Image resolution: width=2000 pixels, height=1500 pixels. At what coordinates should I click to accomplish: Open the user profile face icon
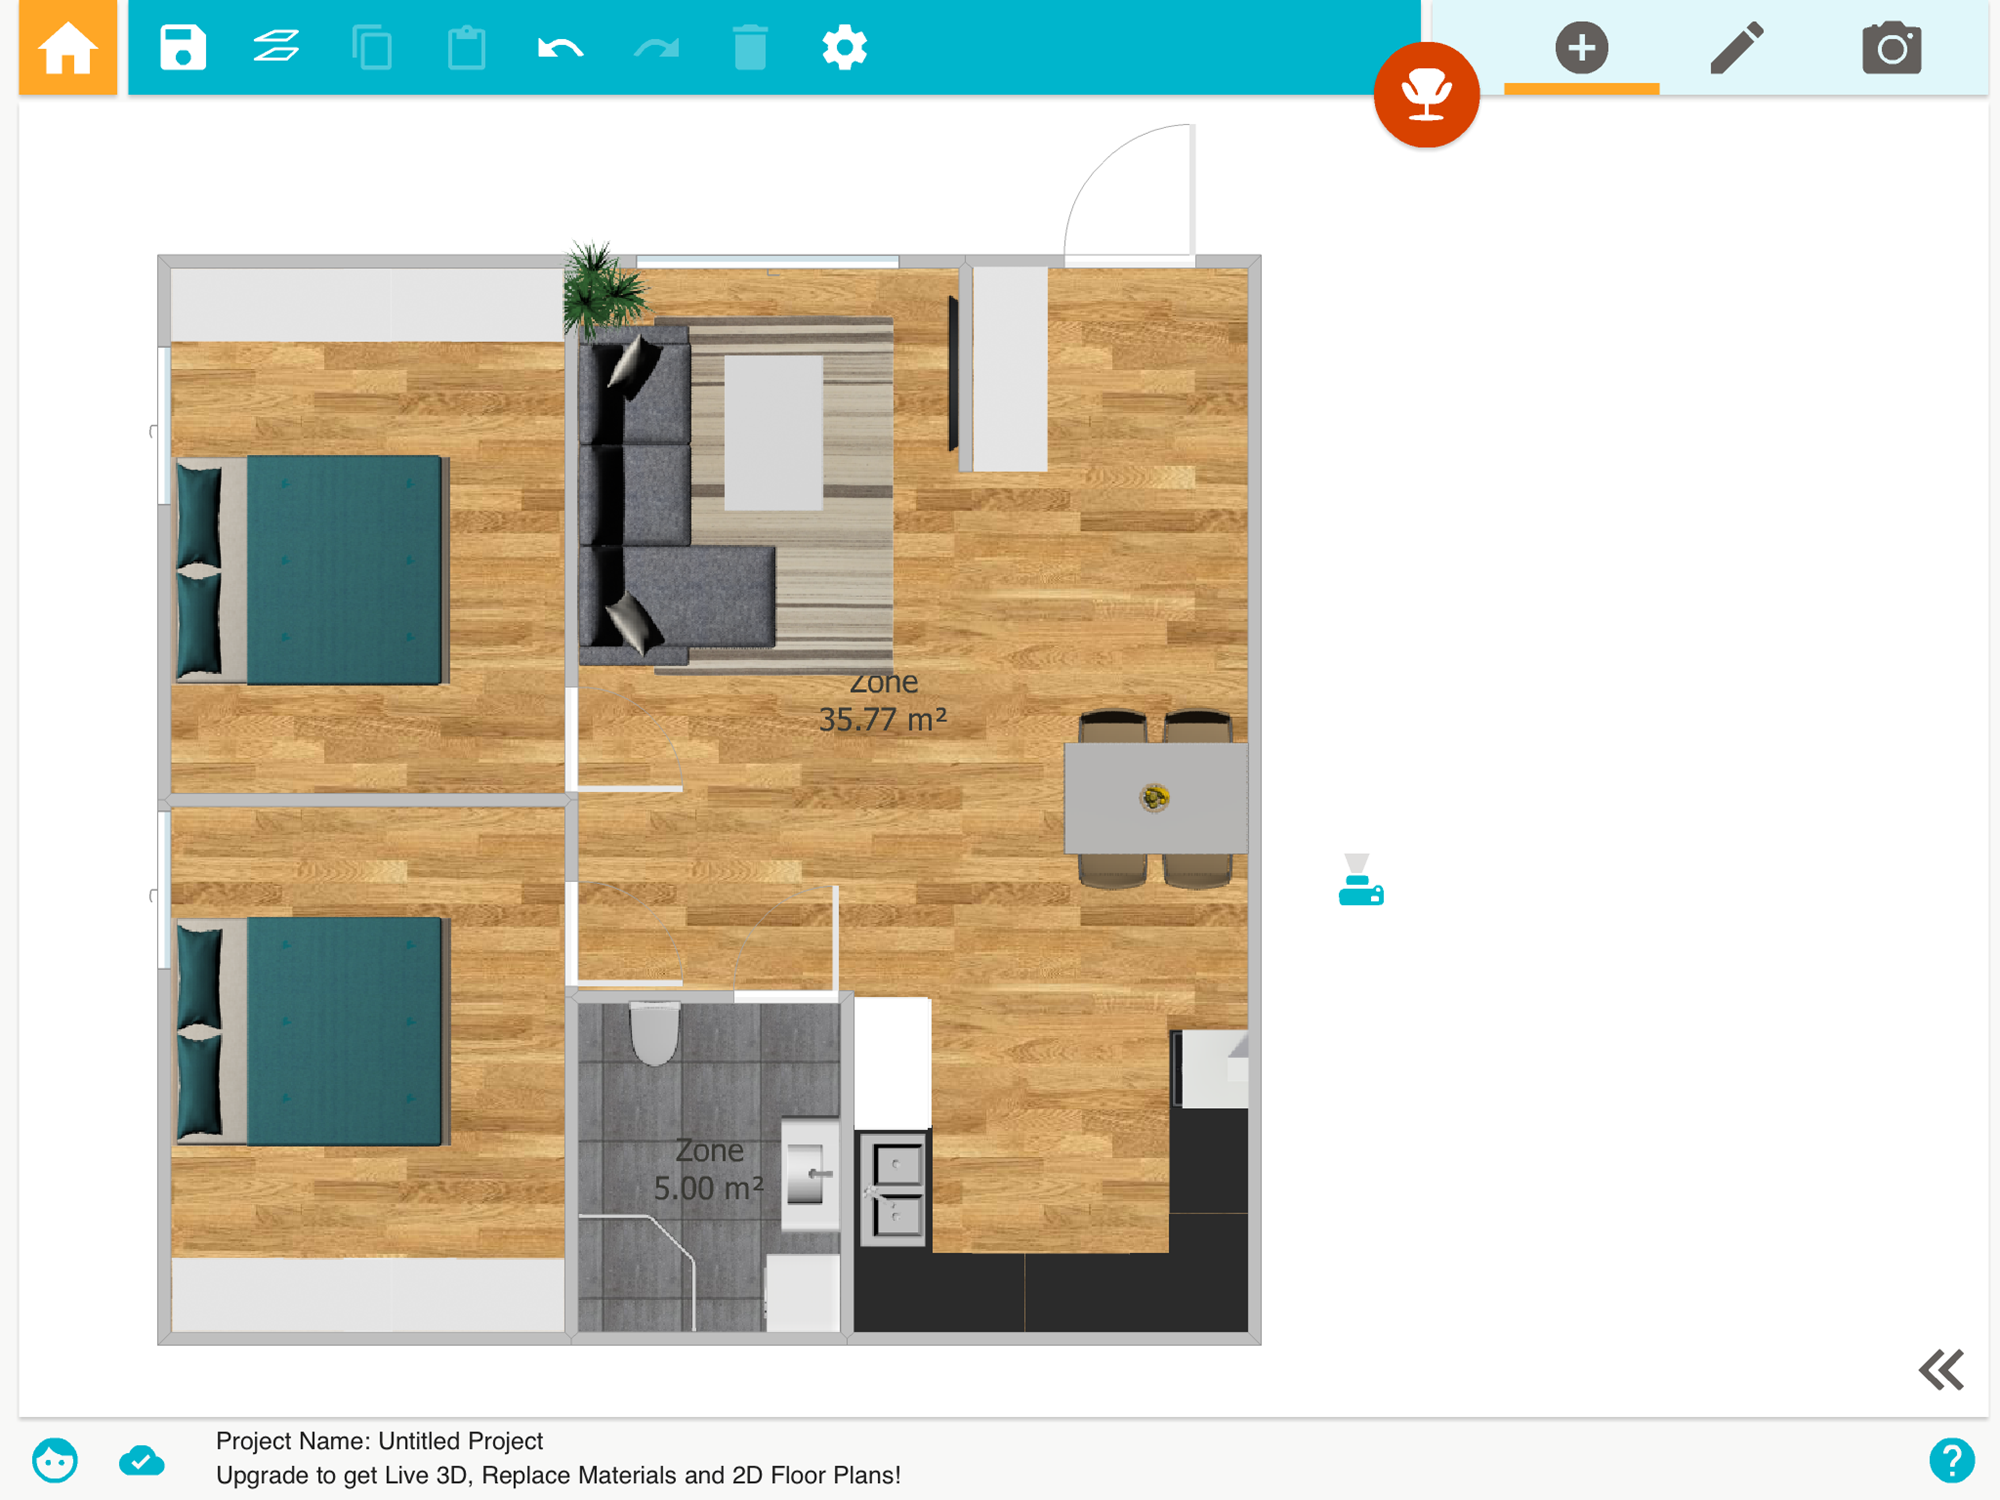55,1461
